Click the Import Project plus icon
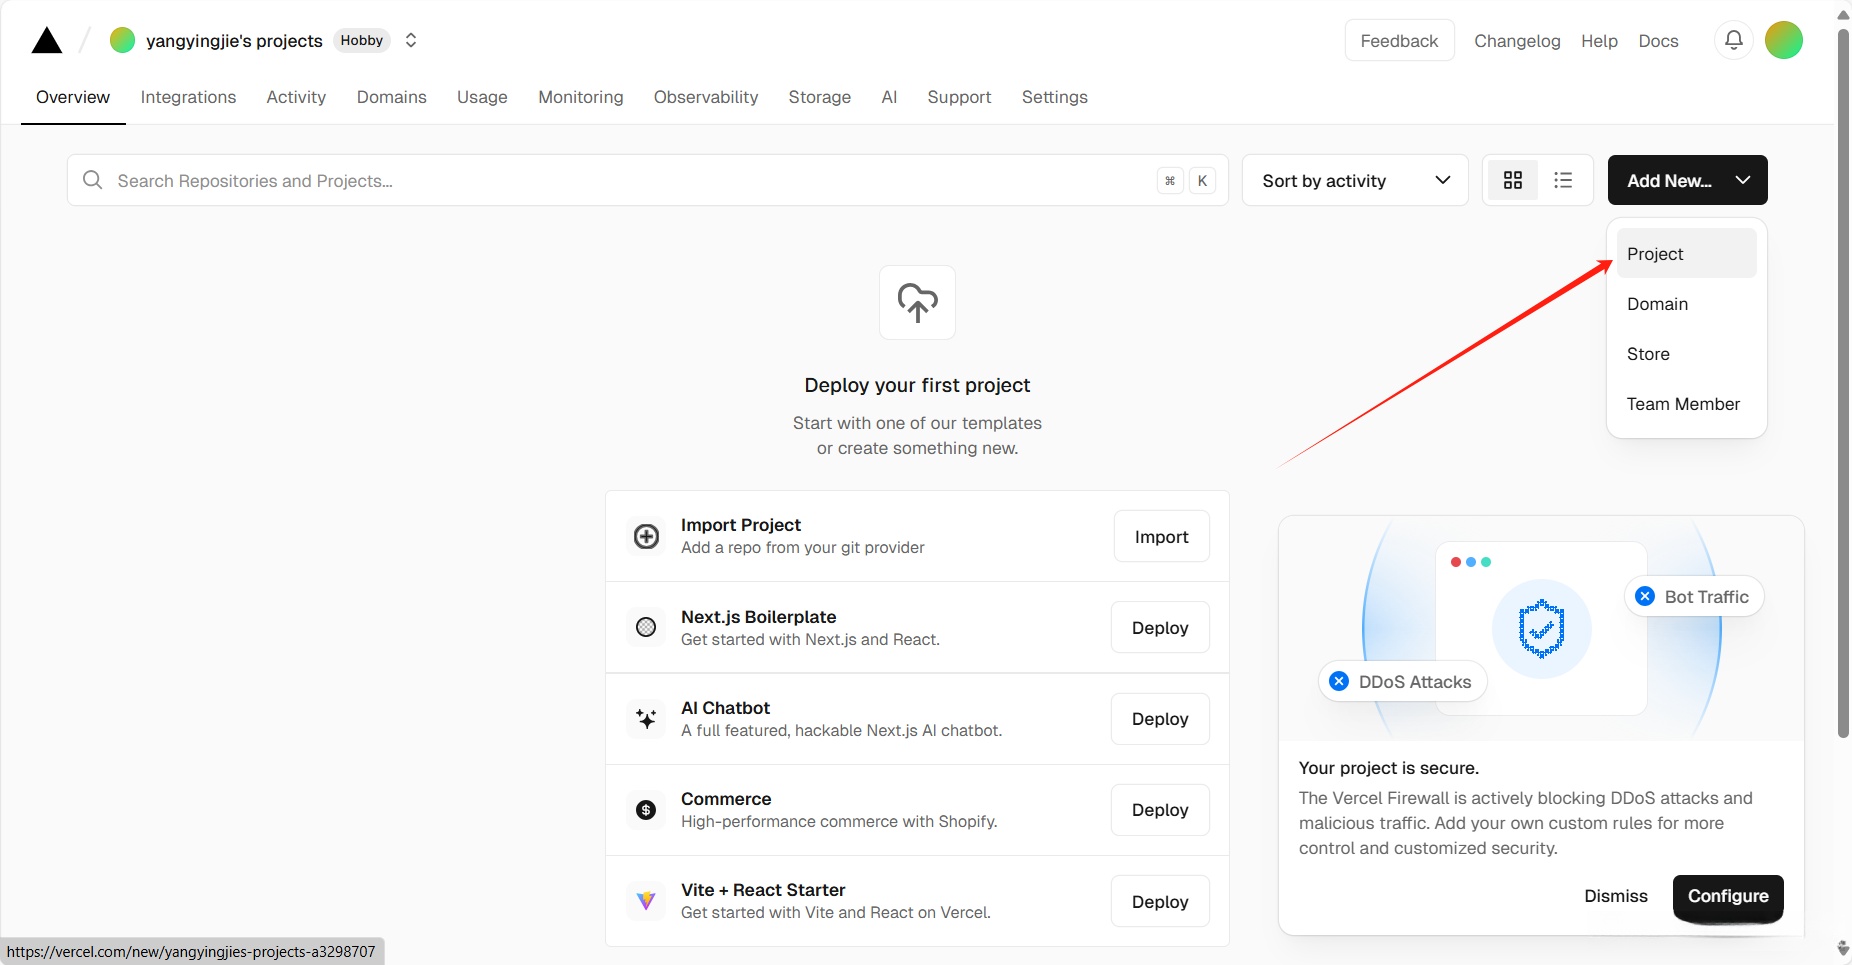The image size is (1852, 965). coord(647,536)
